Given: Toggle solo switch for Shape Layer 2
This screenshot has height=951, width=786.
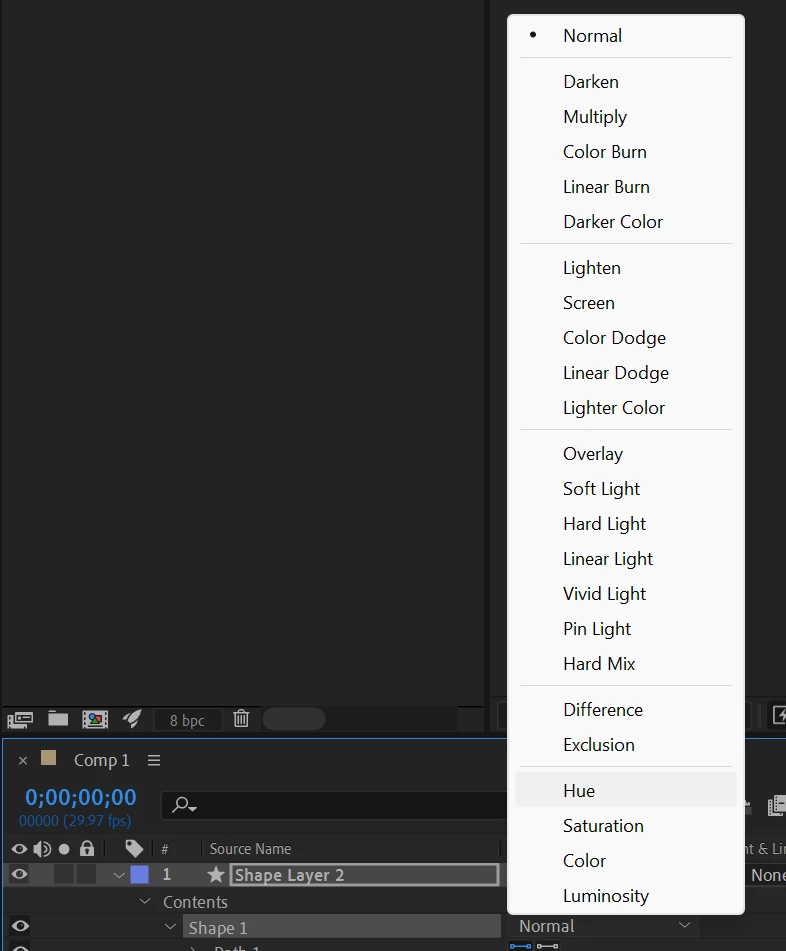Looking at the screenshot, I should (64, 875).
